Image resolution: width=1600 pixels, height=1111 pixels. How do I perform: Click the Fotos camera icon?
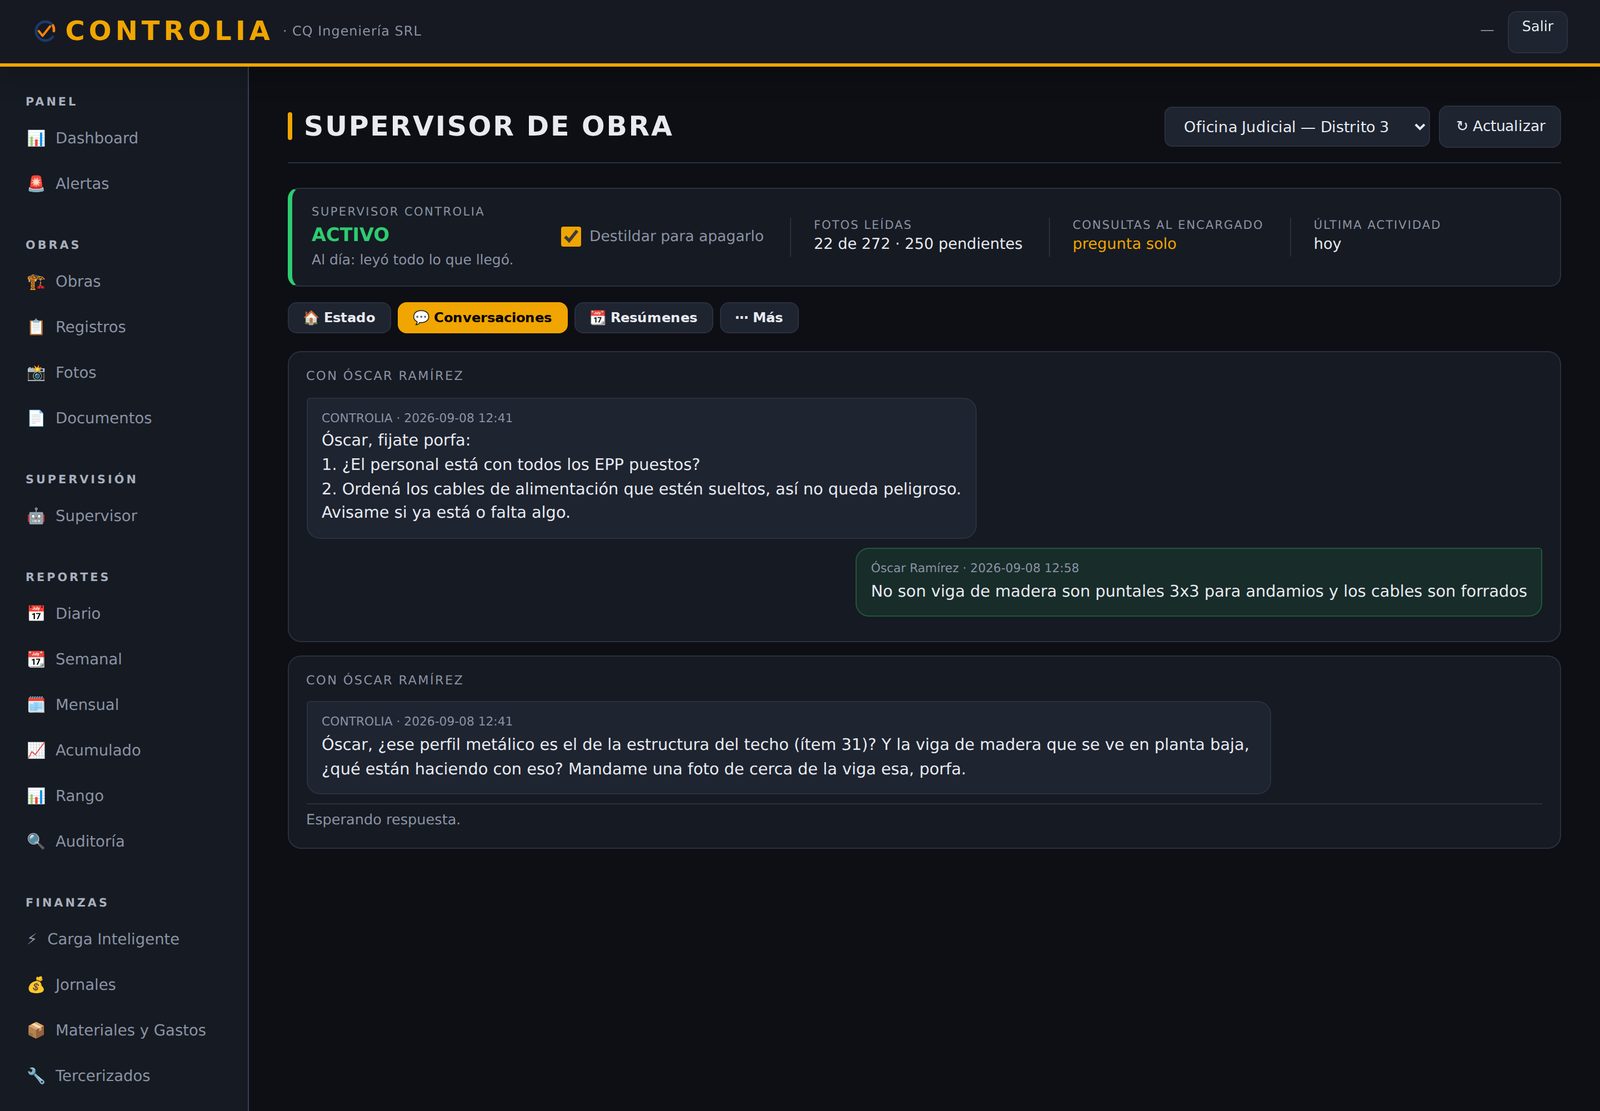[36, 373]
